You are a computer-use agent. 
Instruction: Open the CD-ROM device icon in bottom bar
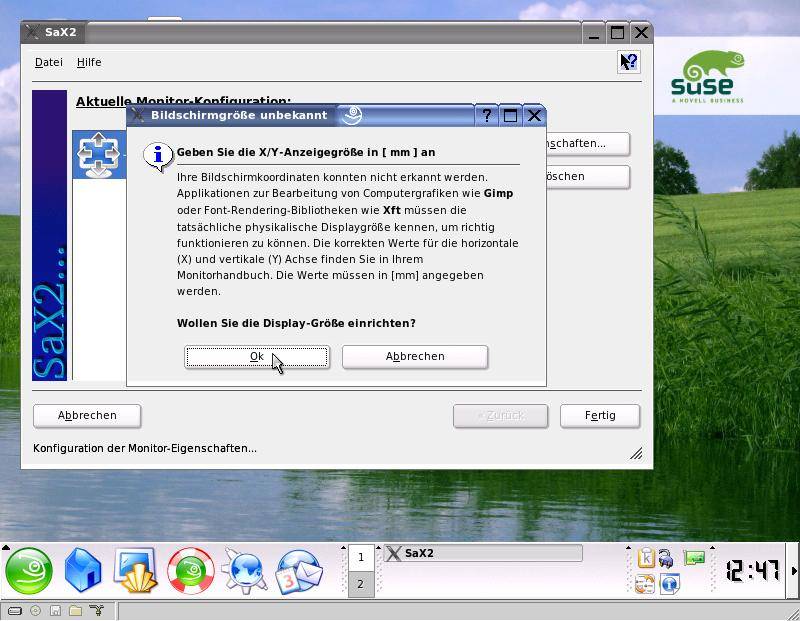(35, 611)
